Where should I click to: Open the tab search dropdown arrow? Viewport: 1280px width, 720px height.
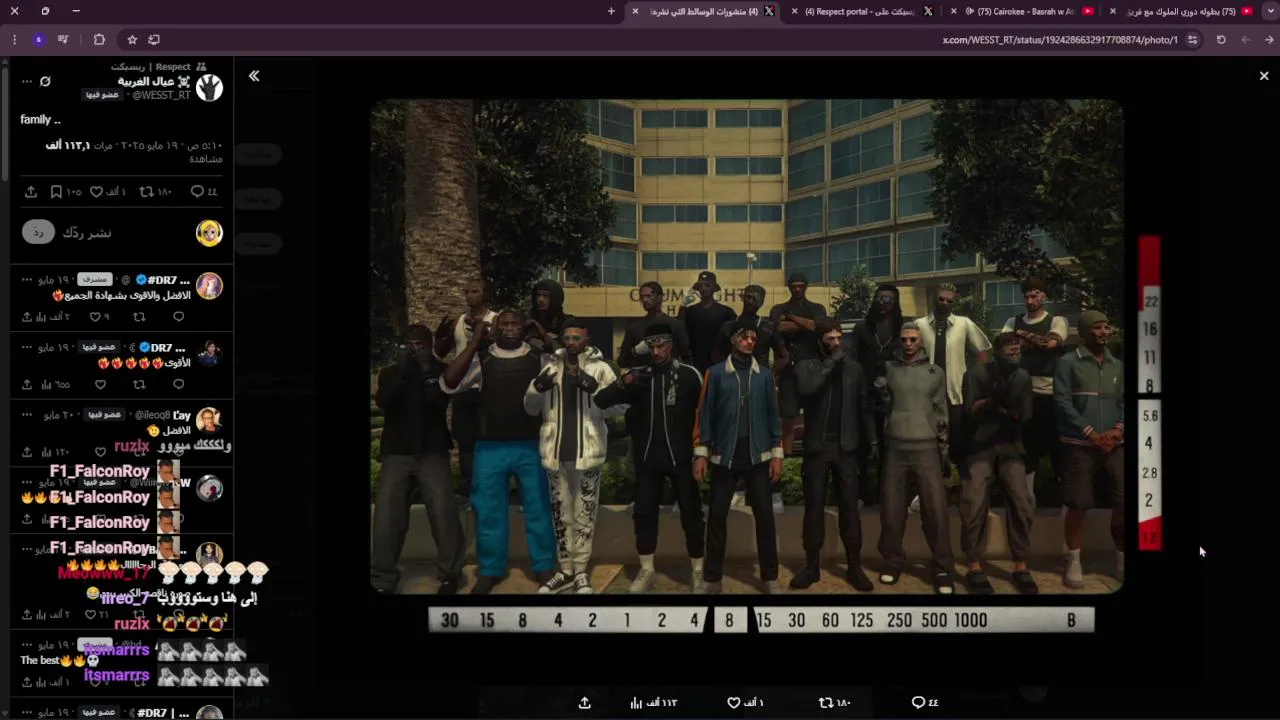point(1271,11)
